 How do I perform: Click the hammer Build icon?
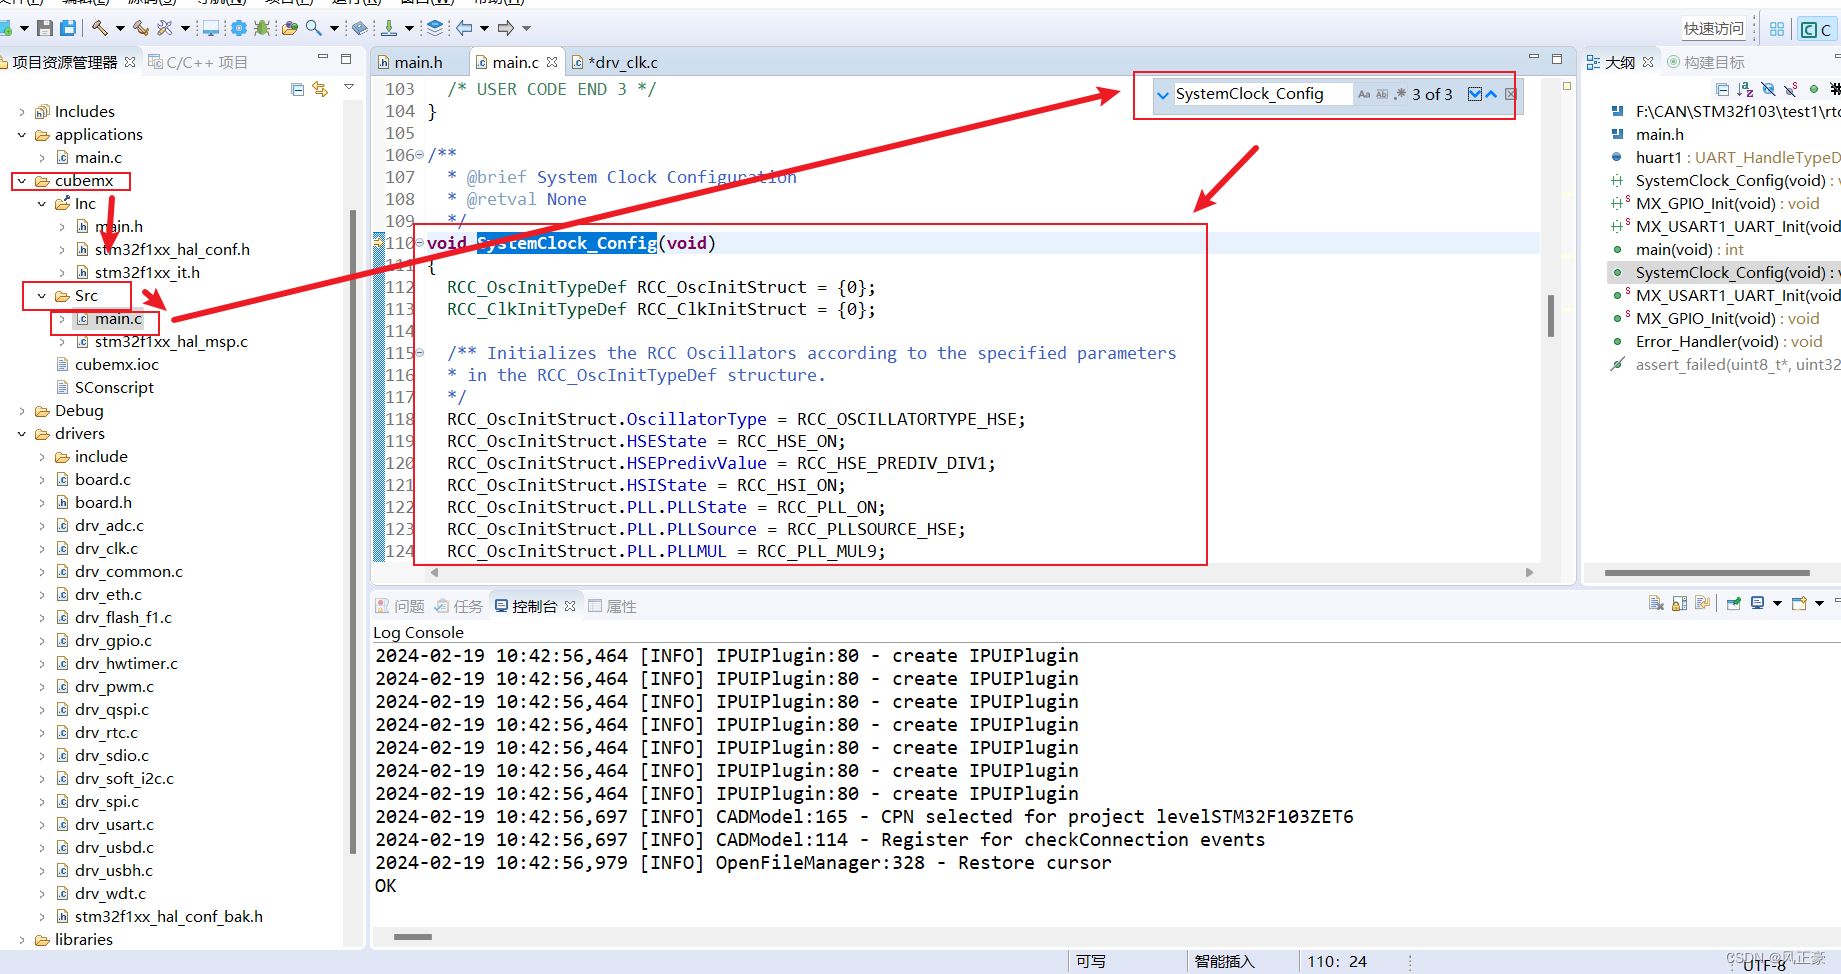(100, 28)
